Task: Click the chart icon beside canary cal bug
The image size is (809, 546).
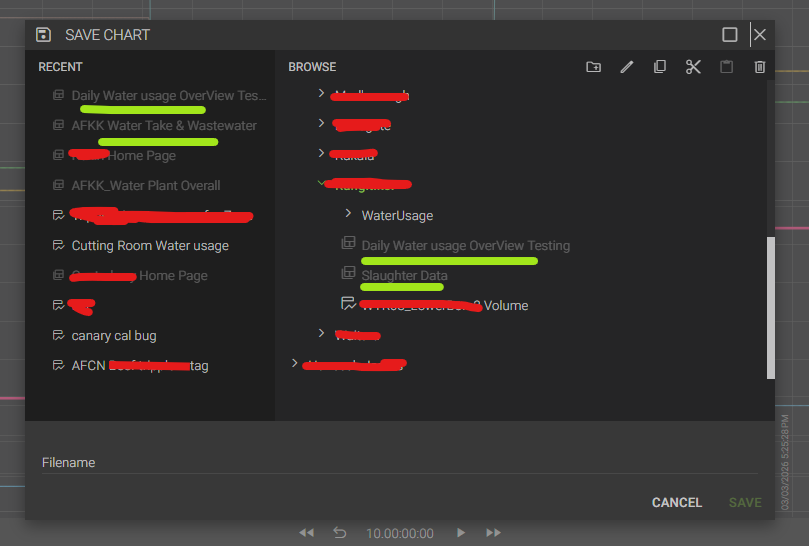Action: tap(59, 335)
